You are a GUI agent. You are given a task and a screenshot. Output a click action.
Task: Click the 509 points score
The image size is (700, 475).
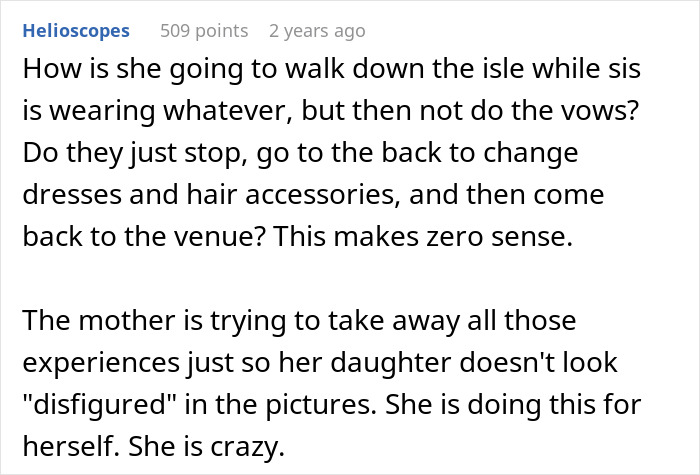(204, 31)
